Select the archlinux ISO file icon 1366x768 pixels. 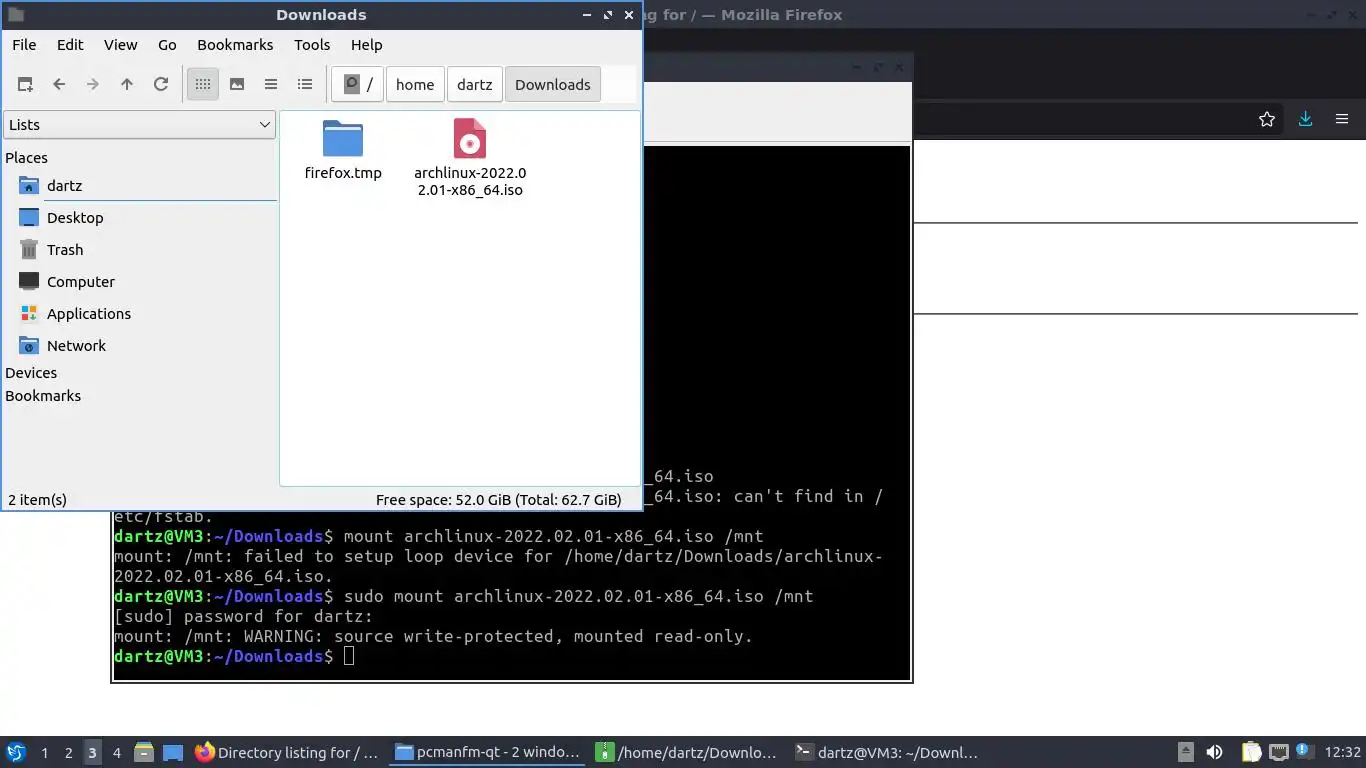click(470, 139)
